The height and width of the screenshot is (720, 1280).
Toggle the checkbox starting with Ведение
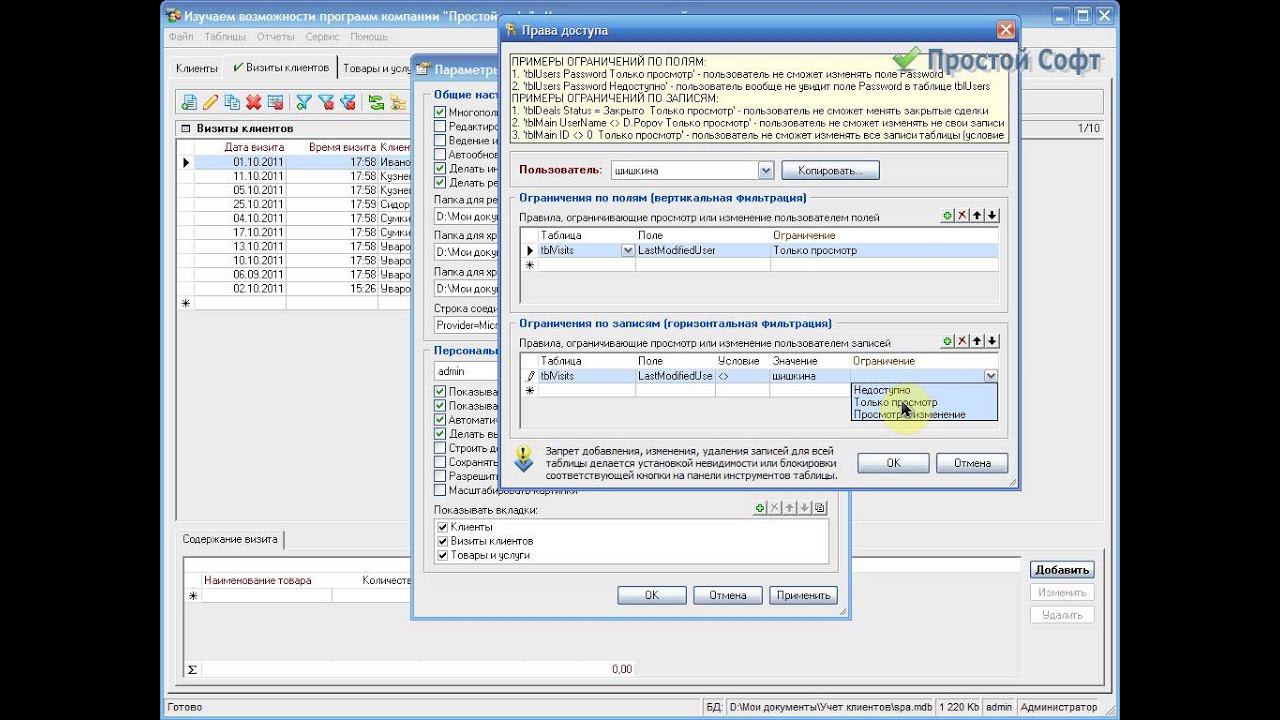click(440, 141)
